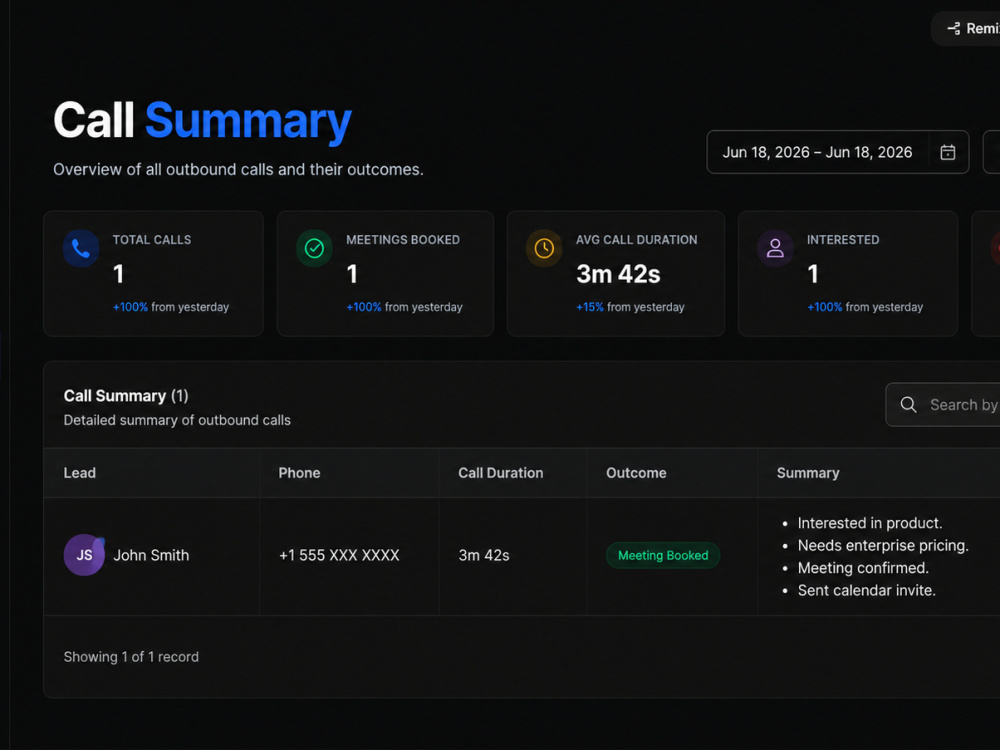The width and height of the screenshot is (1000, 750).
Task: Click the yellow clock icon on Avg Call Duration
Action: pyautogui.click(x=544, y=248)
